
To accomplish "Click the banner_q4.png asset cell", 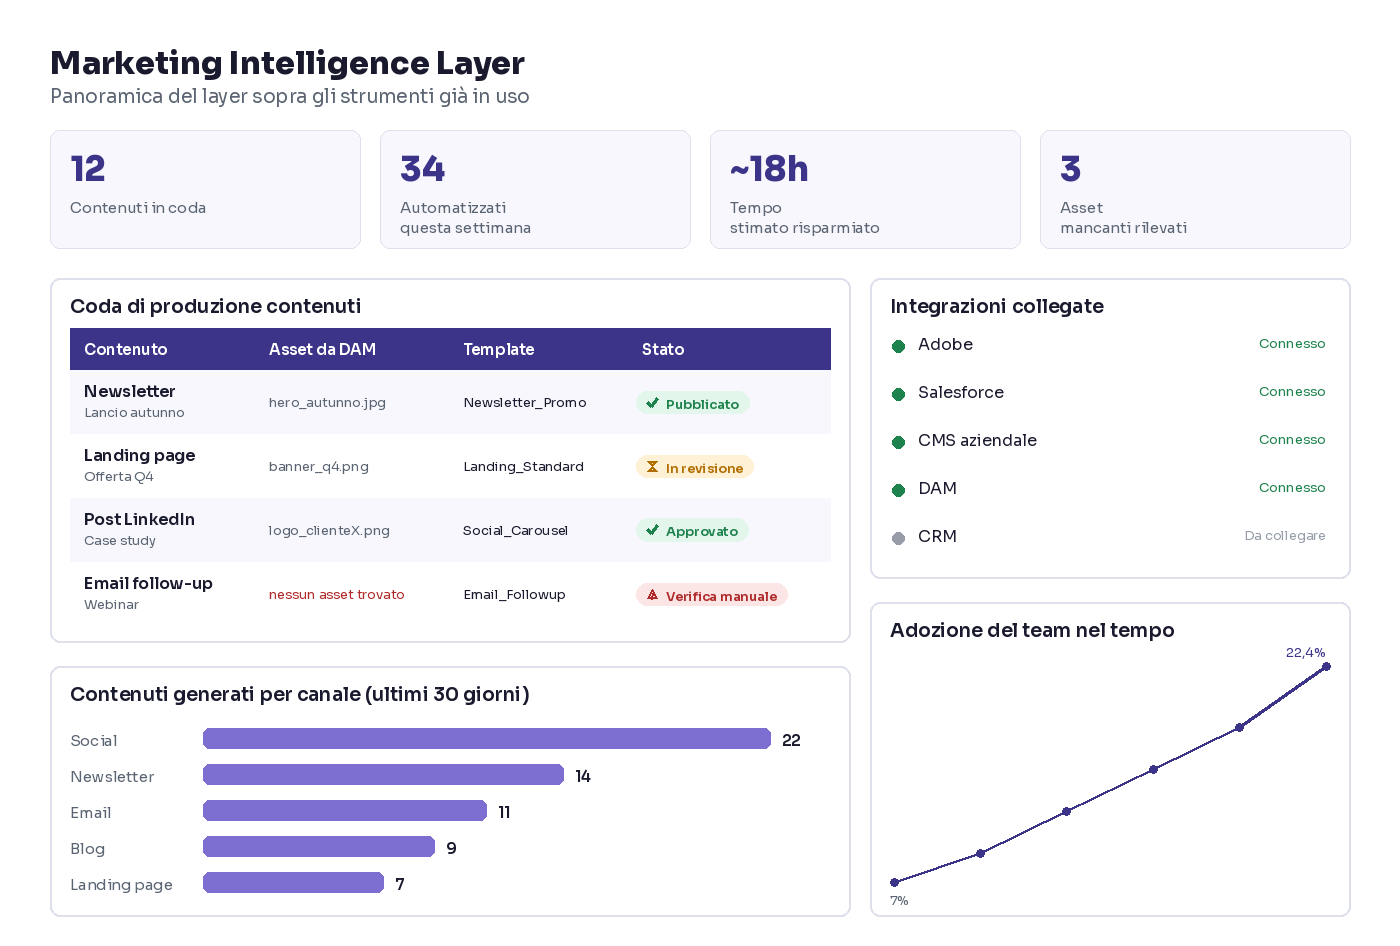I will pyautogui.click(x=319, y=467).
